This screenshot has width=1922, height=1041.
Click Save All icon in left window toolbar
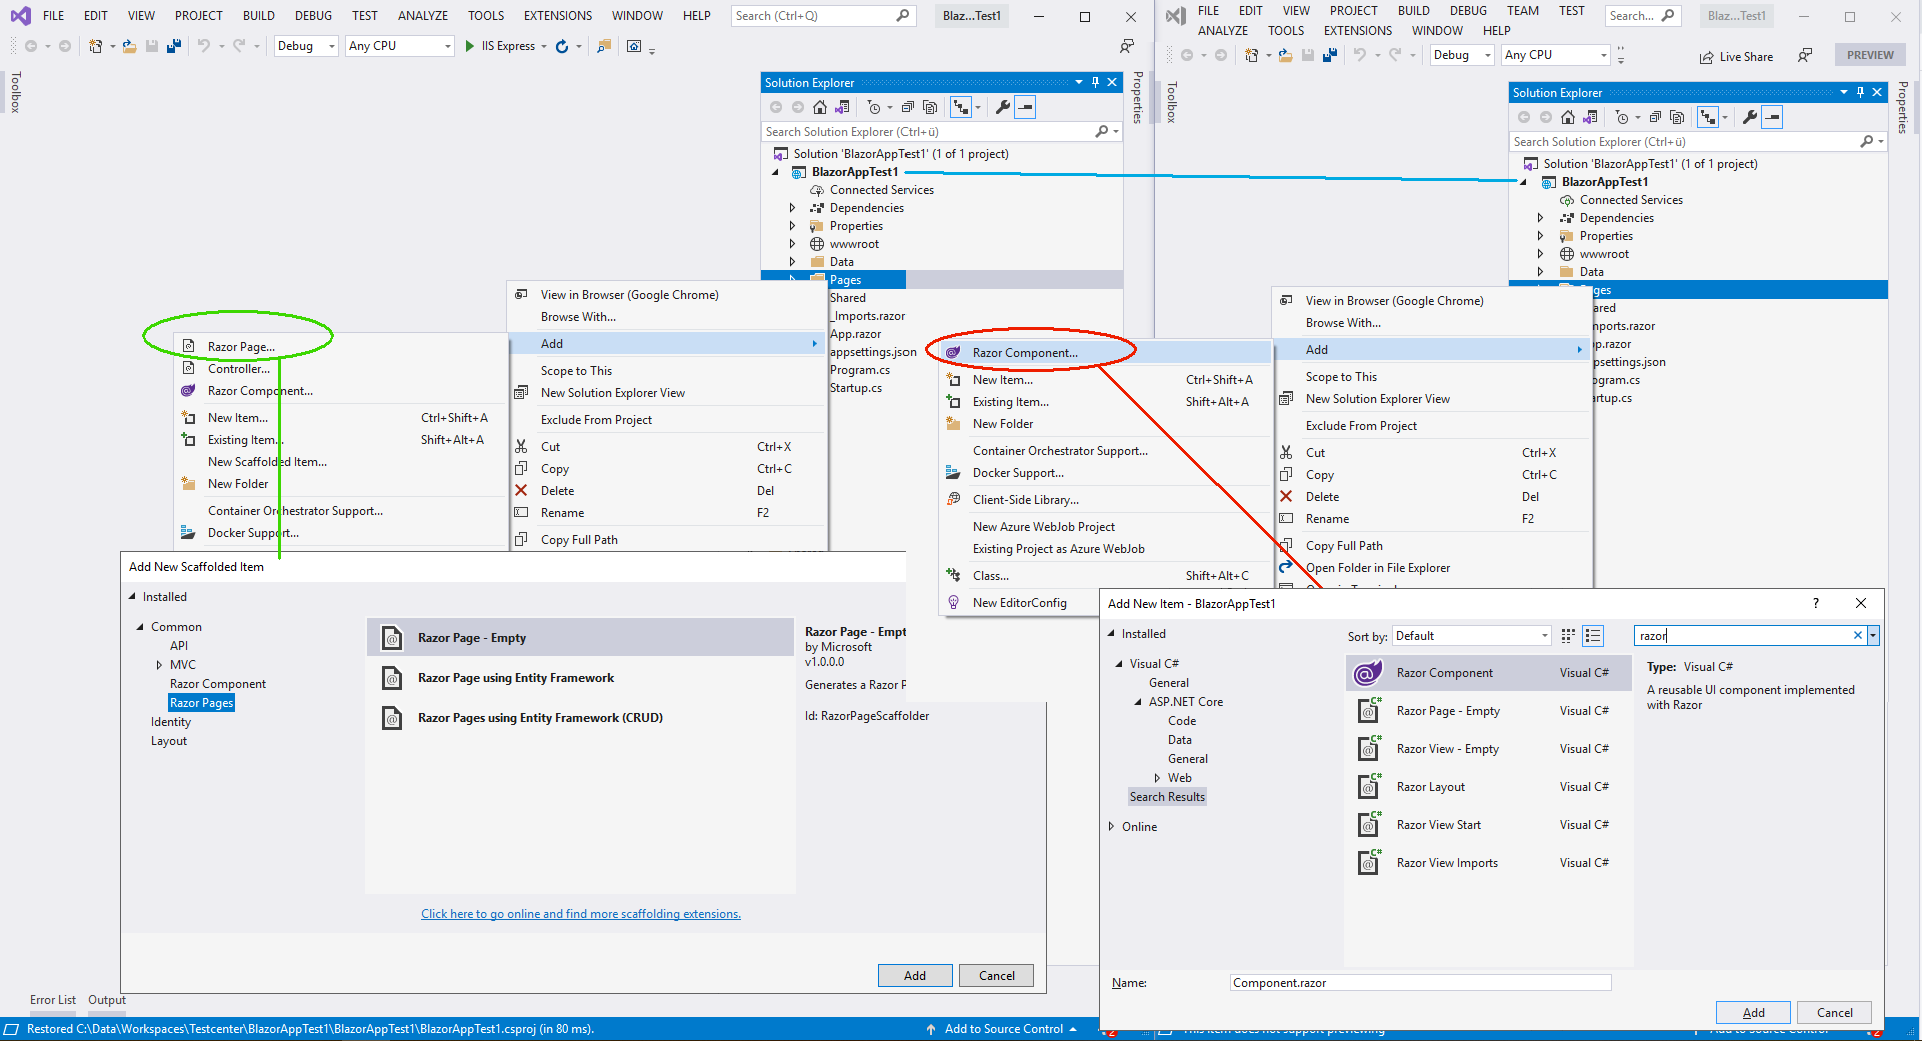coord(174,46)
